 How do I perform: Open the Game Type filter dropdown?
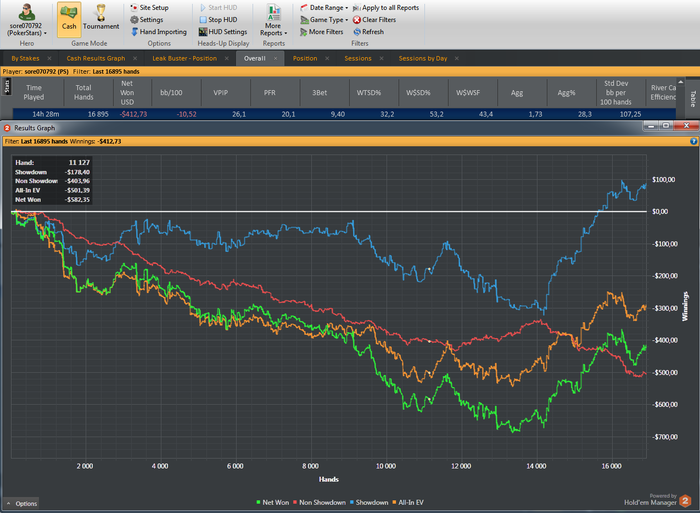click(x=324, y=20)
